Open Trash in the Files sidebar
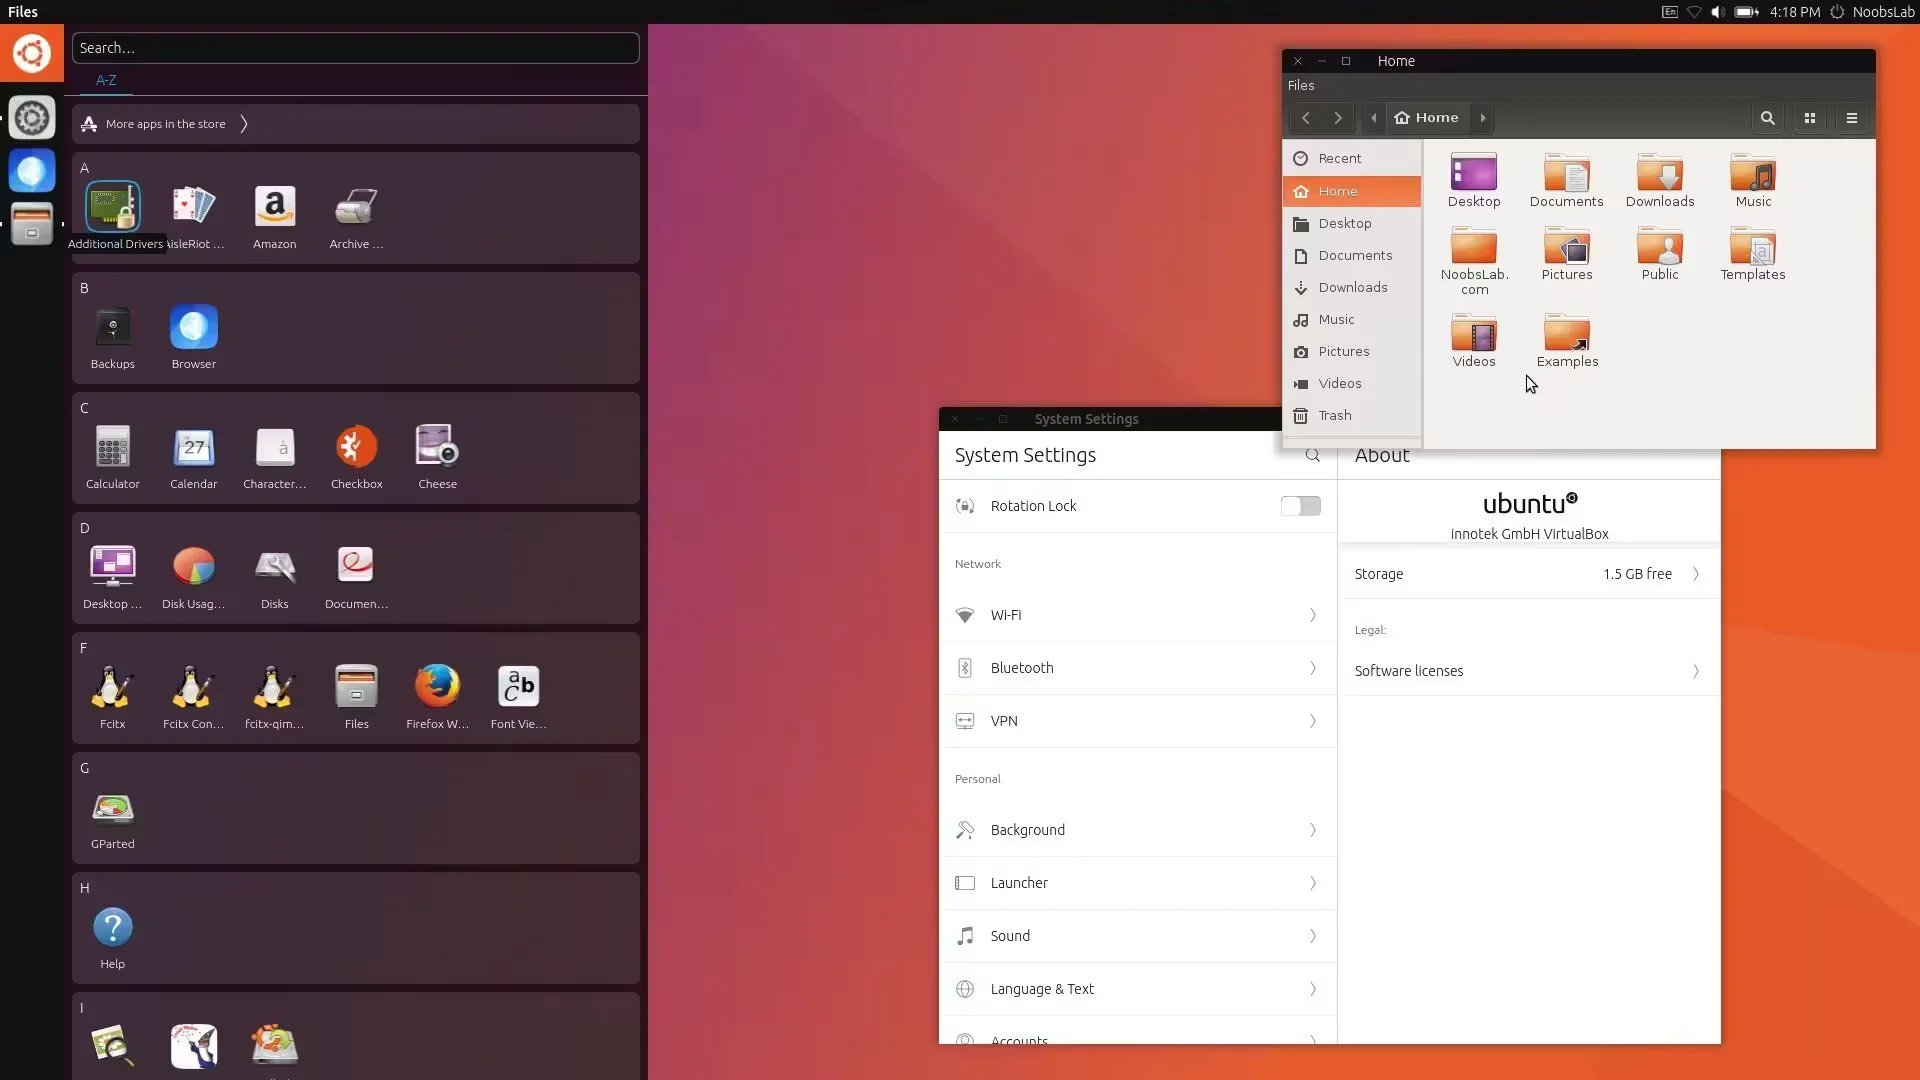1920x1080 pixels. (x=1334, y=416)
